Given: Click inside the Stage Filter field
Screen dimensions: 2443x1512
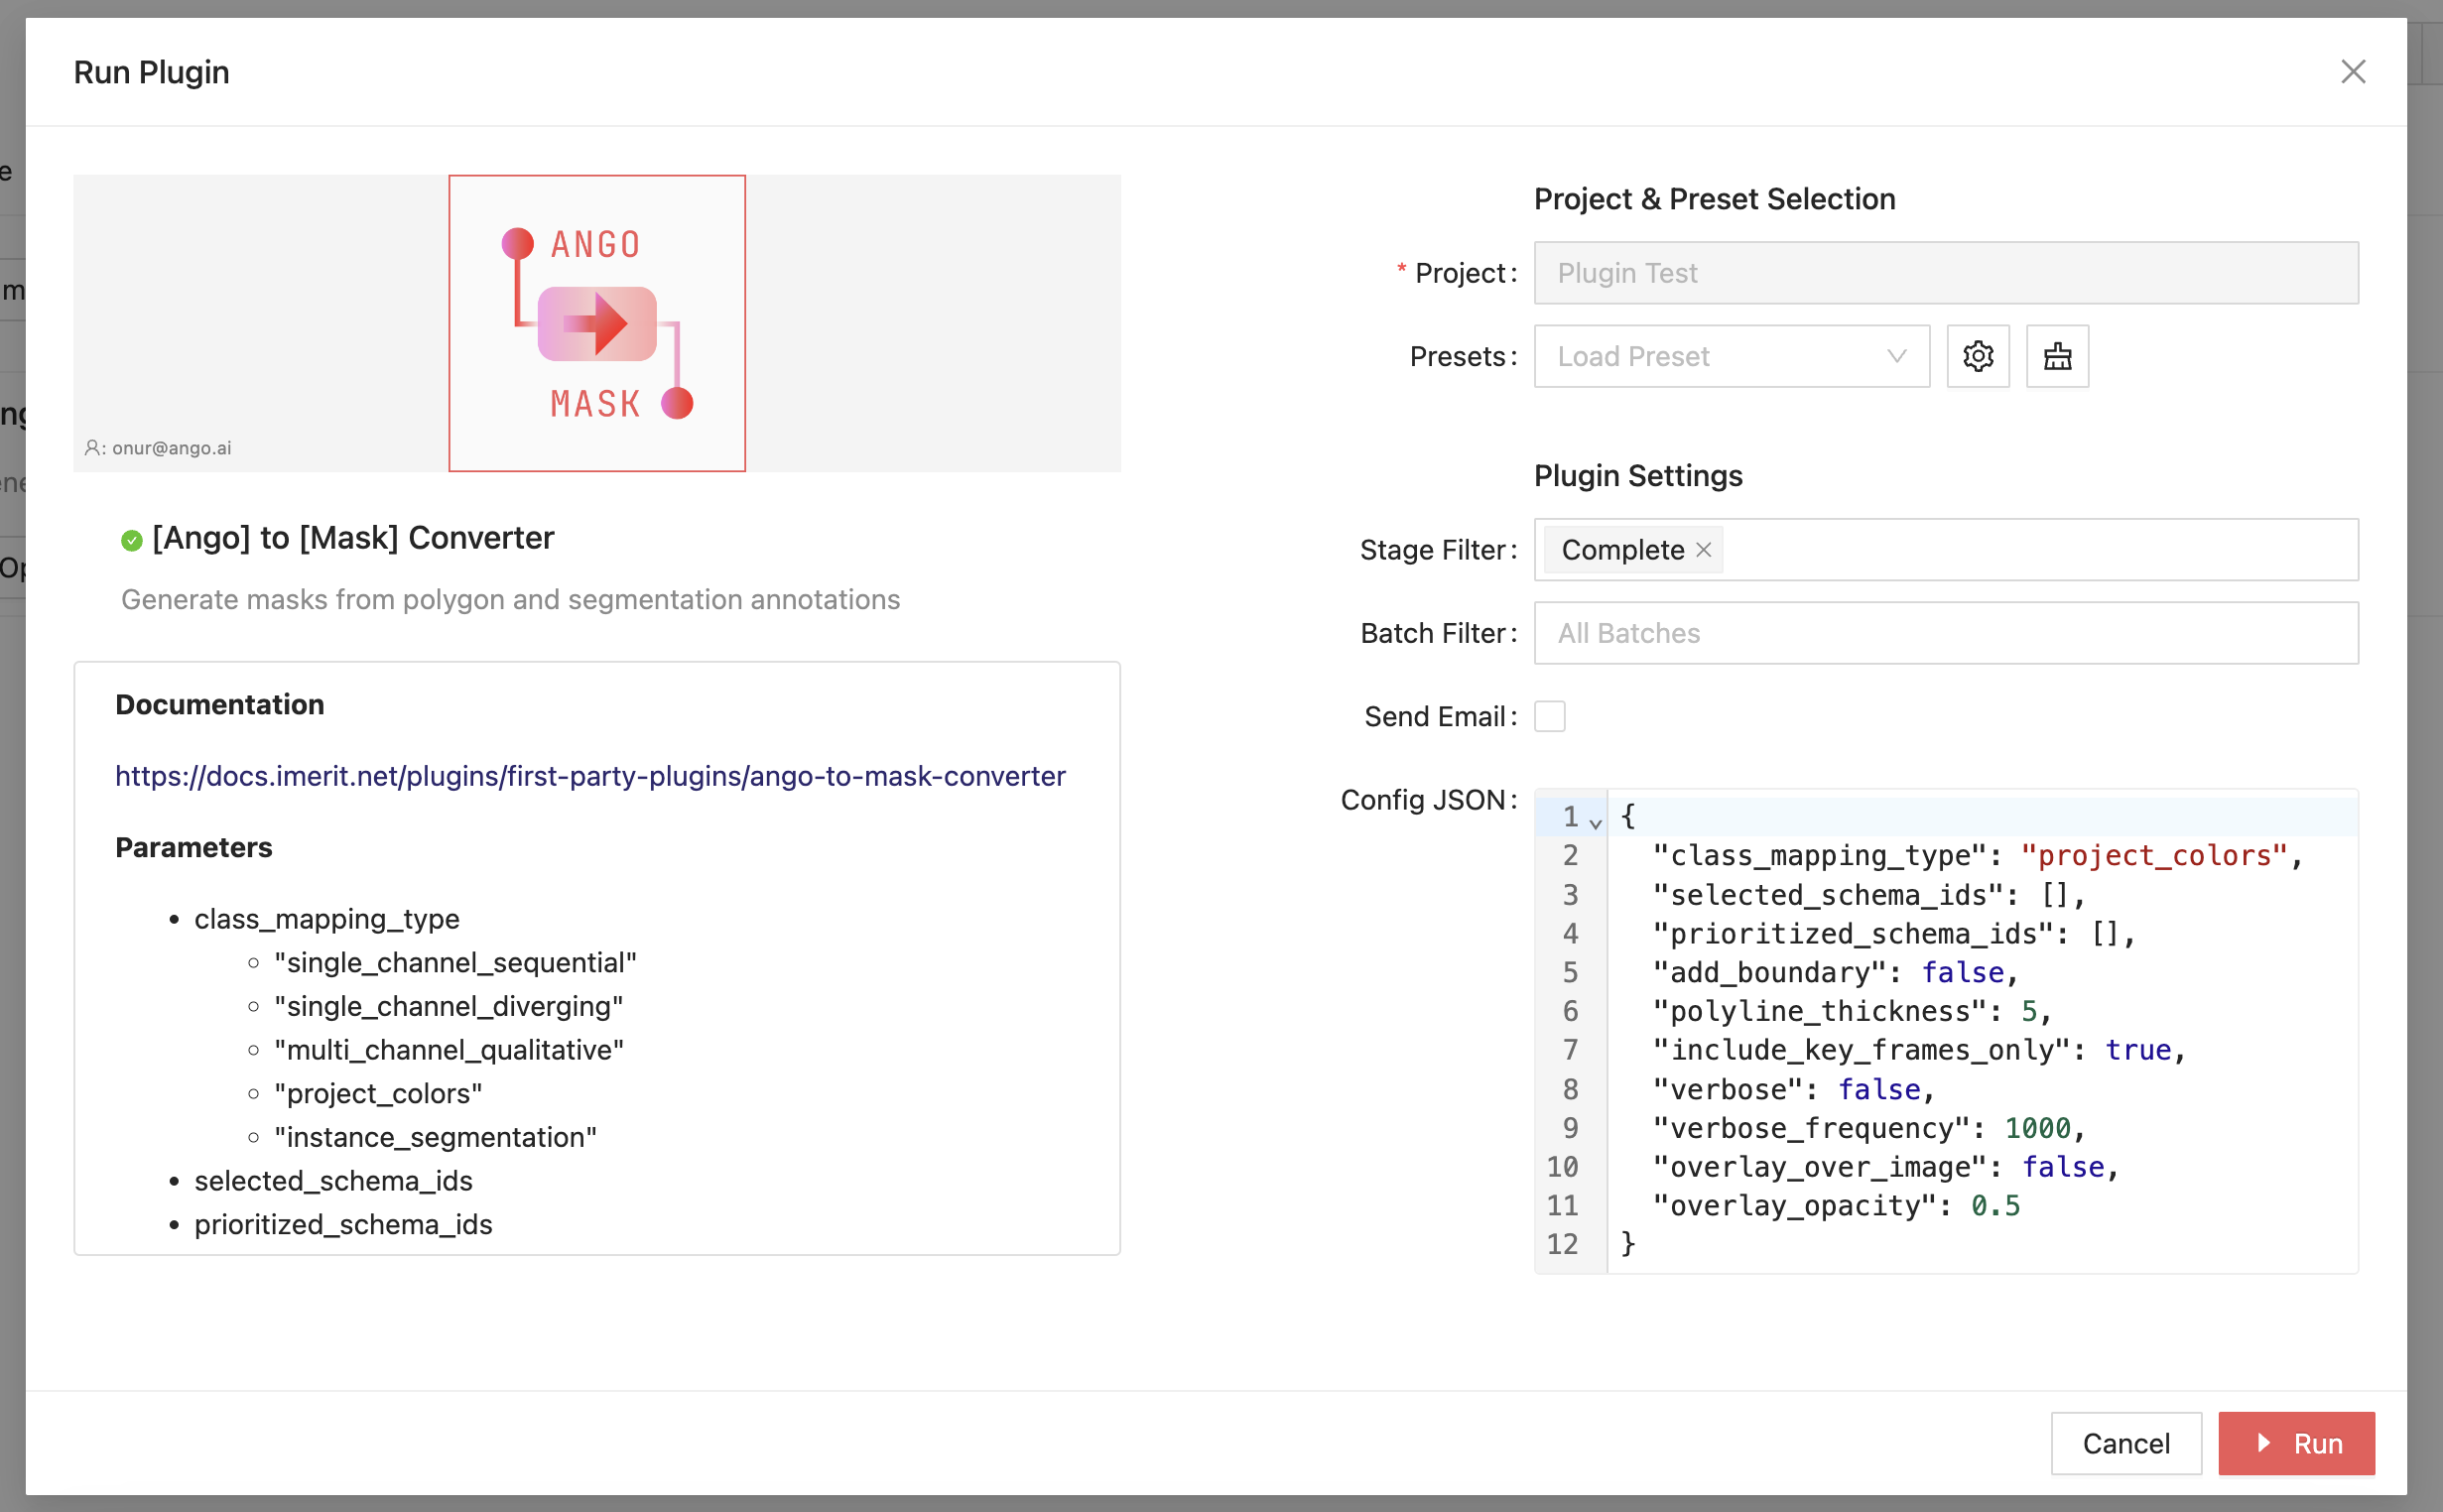Looking at the screenshot, I should (x=2040, y=550).
